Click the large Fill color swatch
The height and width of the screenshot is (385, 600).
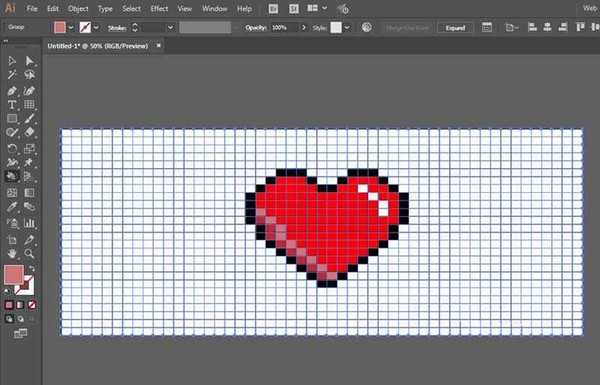pyautogui.click(x=14, y=274)
